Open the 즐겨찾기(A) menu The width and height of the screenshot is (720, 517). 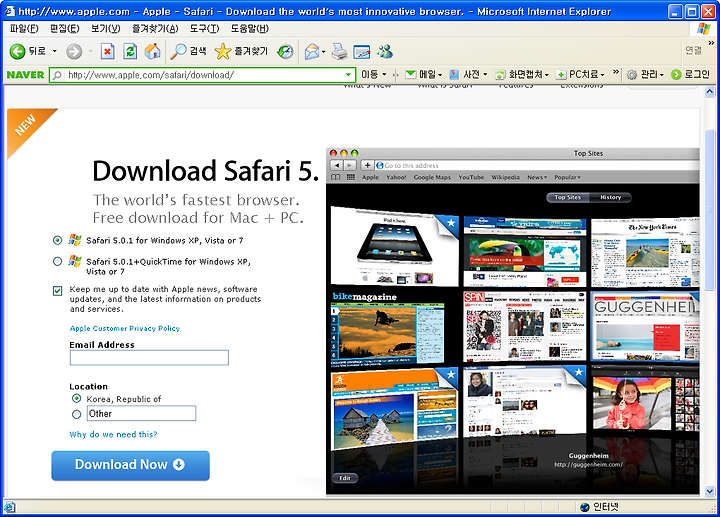point(155,28)
